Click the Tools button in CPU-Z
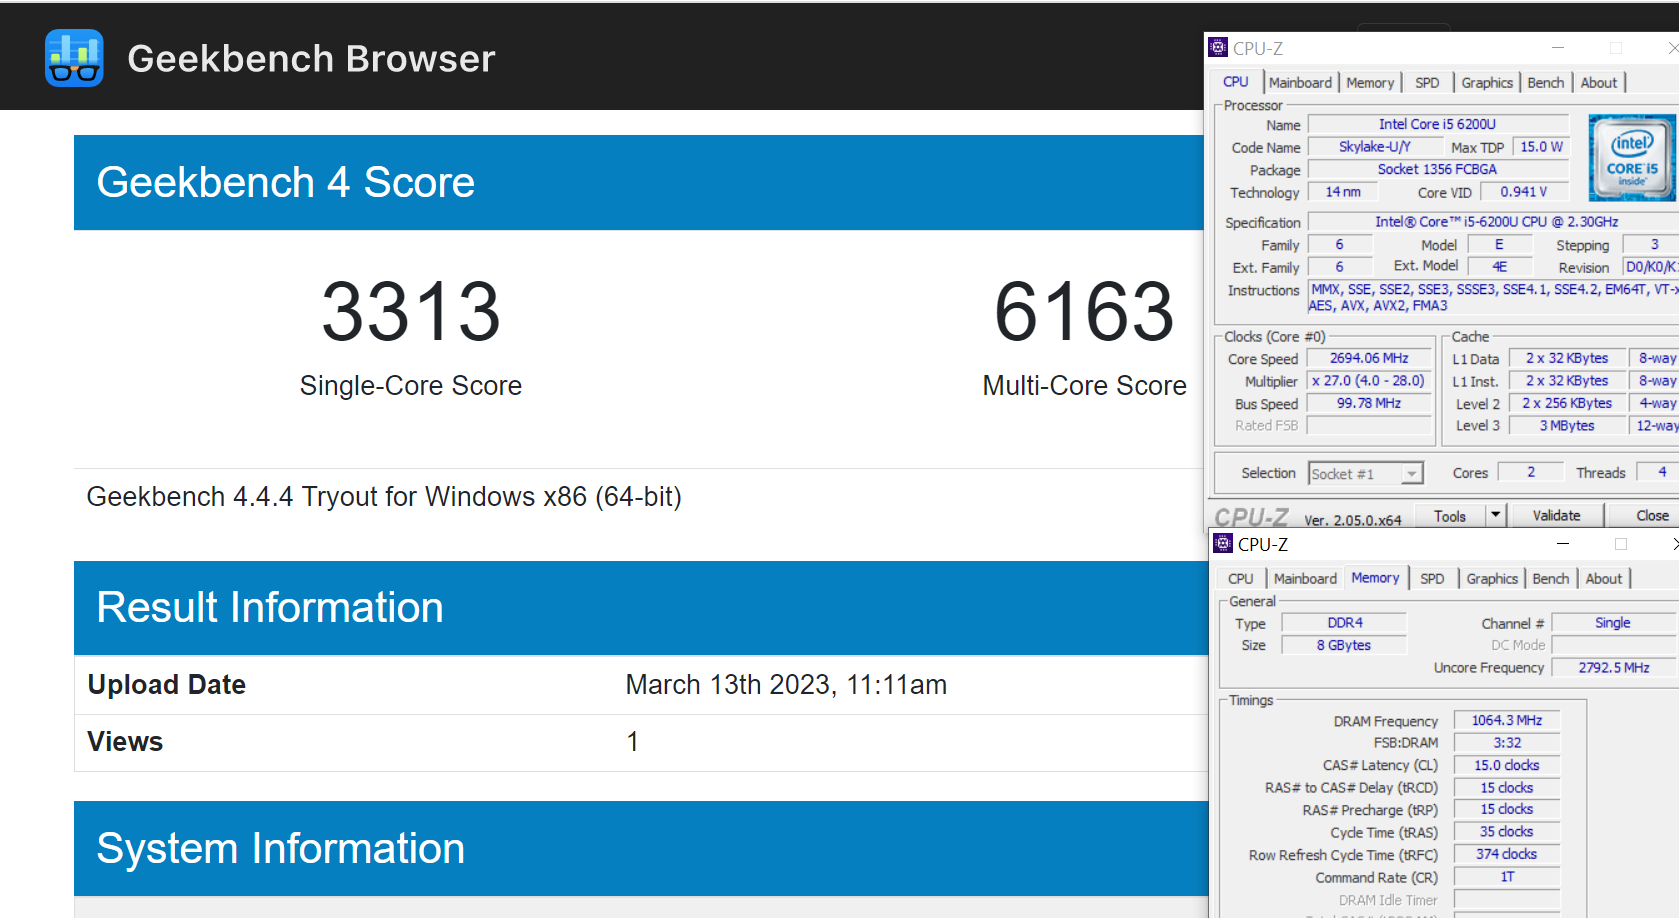Screen dimensions: 1679x918 (1450, 516)
